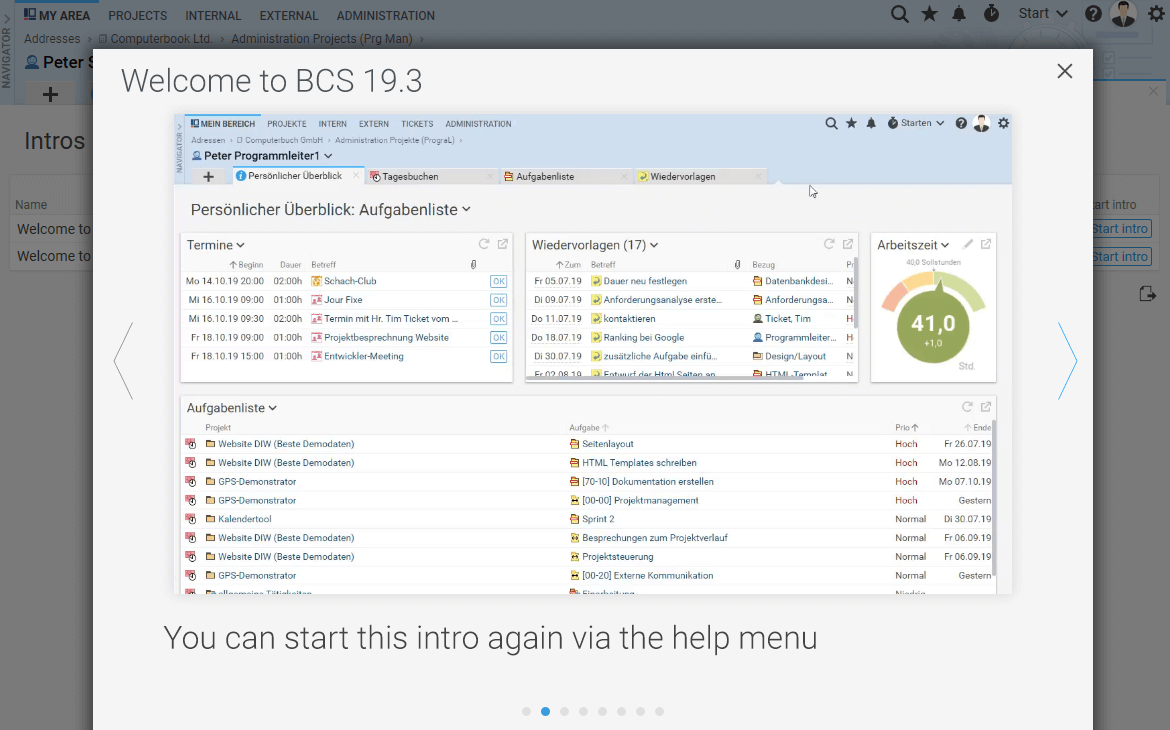Click open-in-window icon of Arbeitszeit panel
The height and width of the screenshot is (730, 1170).
(986, 244)
